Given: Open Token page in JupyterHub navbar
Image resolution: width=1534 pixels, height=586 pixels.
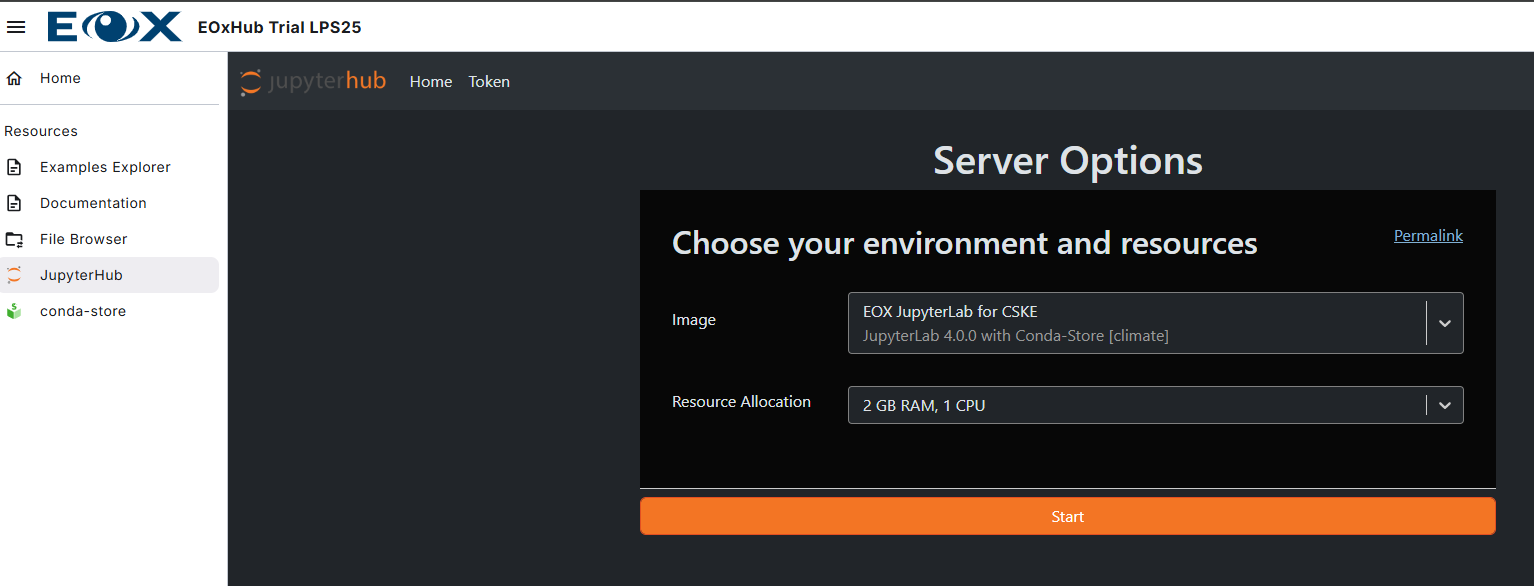Looking at the screenshot, I should [x=489, y=82].
